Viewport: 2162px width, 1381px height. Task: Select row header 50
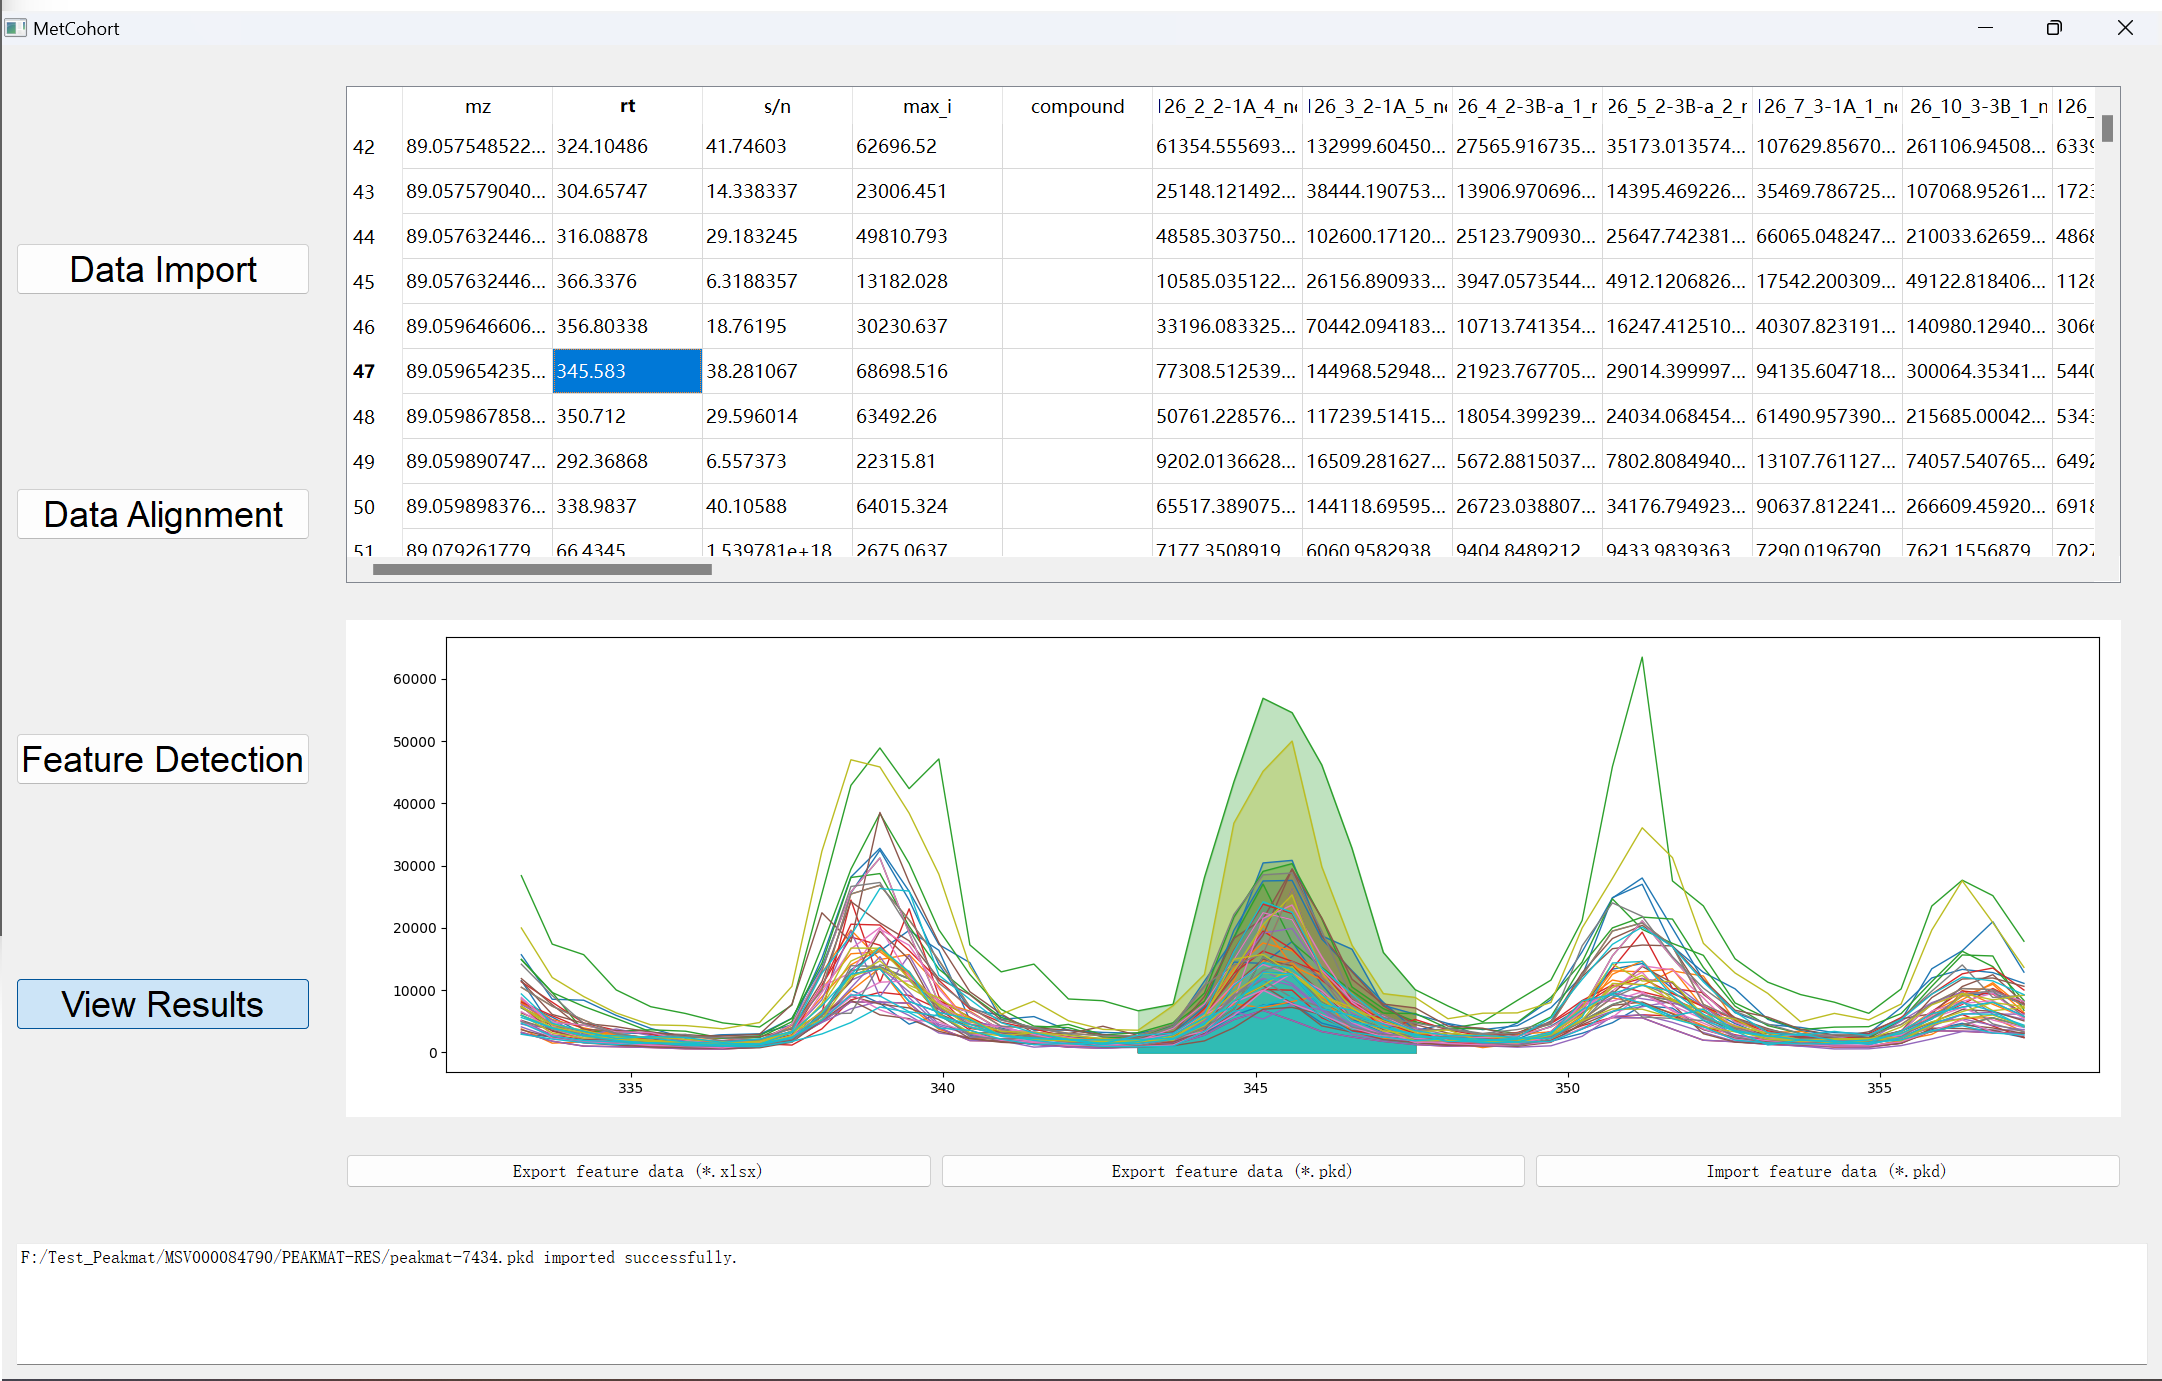[364, 507]
